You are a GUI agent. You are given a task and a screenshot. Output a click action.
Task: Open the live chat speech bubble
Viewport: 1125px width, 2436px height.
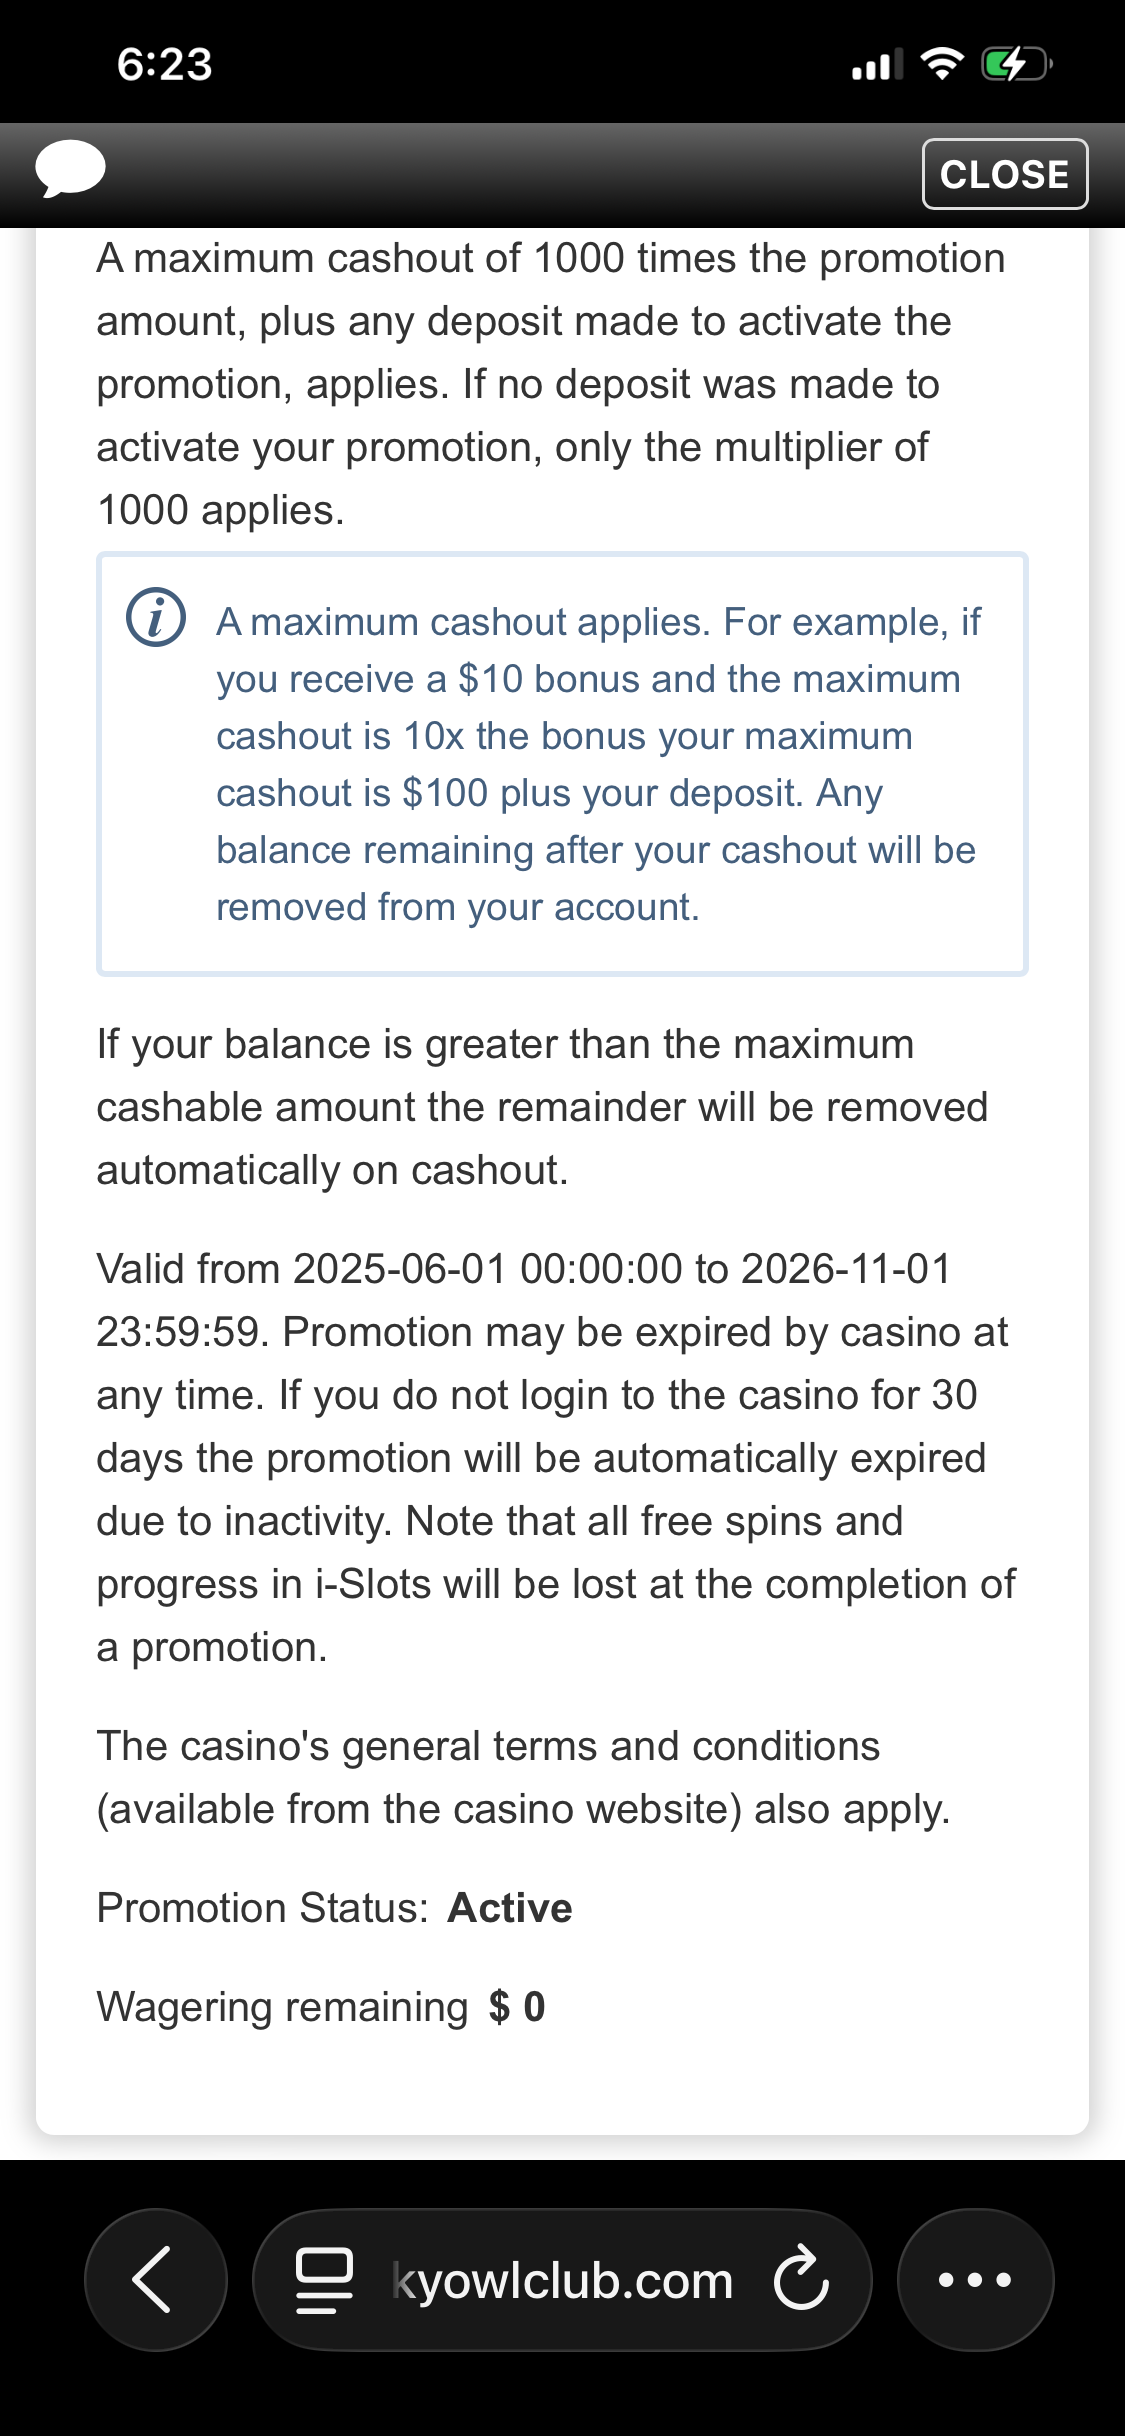click(x=70, y=169)
